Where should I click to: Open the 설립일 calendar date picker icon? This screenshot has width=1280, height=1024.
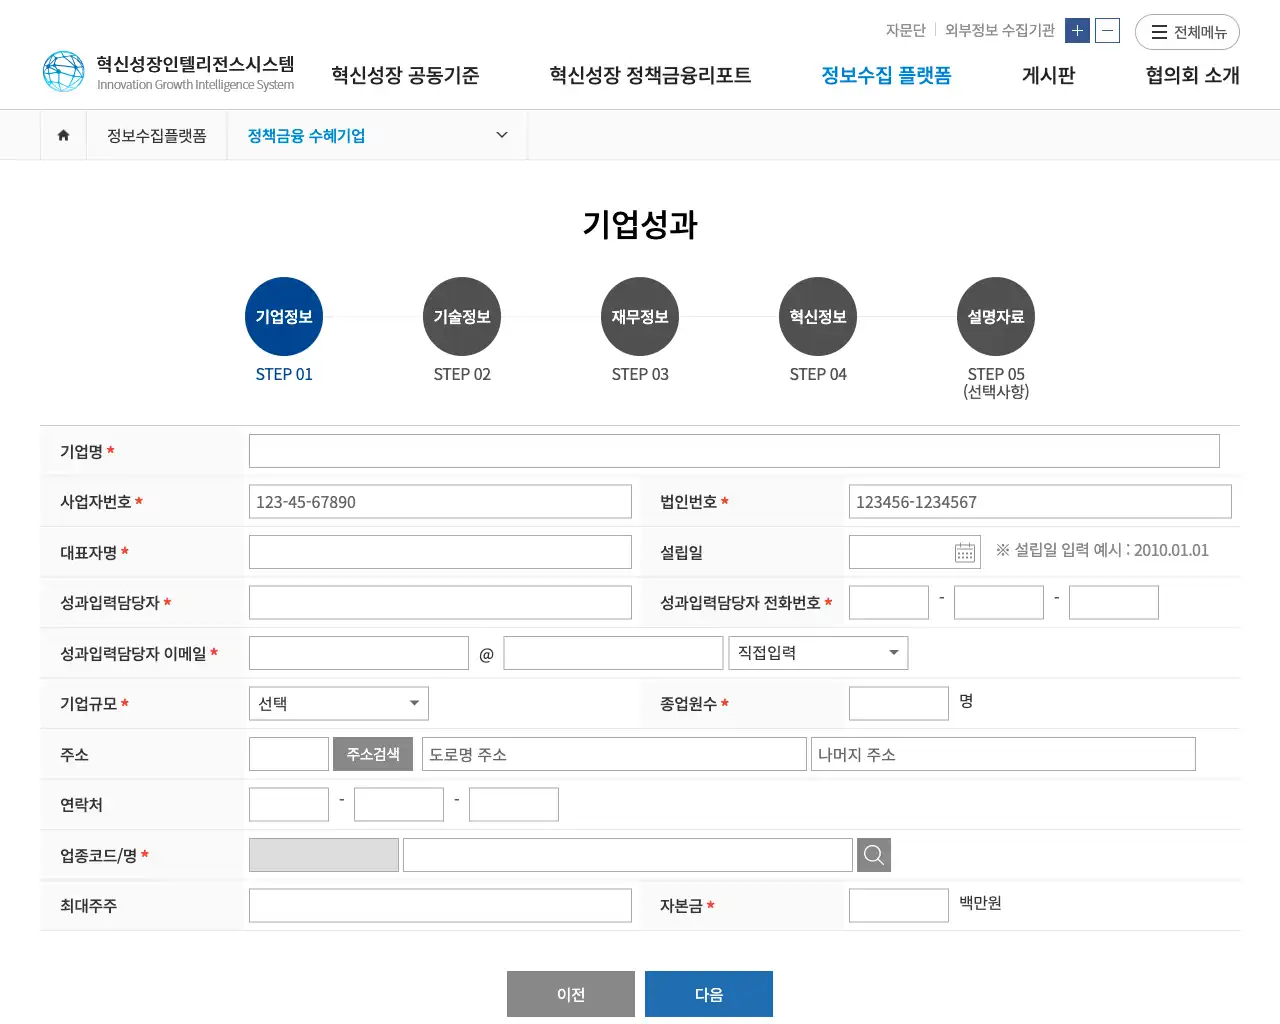[962, 551]
